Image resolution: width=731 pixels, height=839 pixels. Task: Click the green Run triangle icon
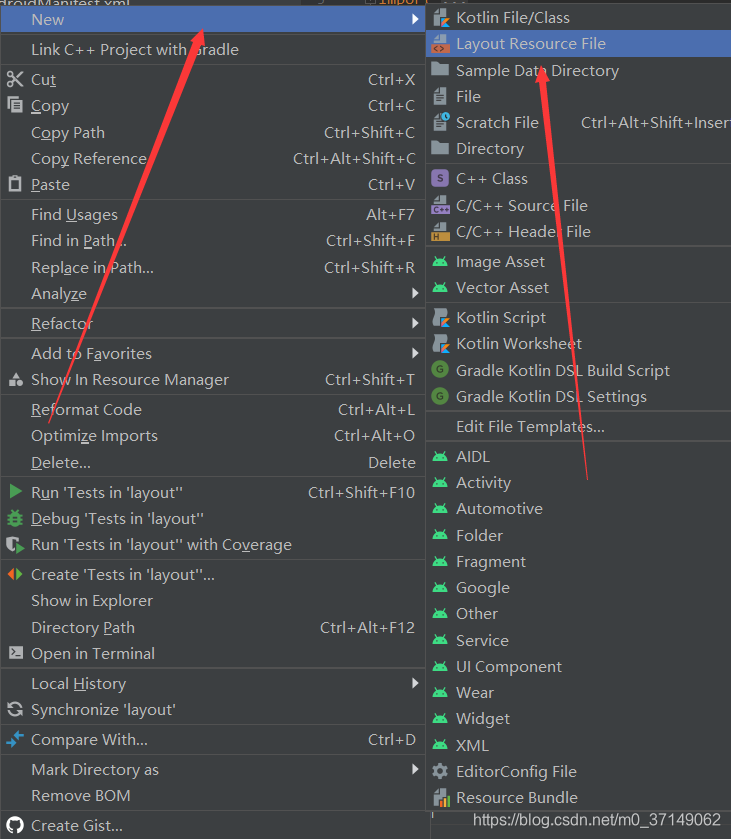click(16, 492)
